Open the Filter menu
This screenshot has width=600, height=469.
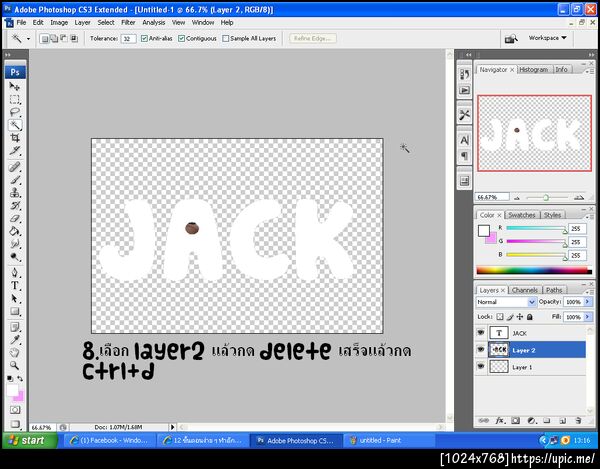(128, 23)
